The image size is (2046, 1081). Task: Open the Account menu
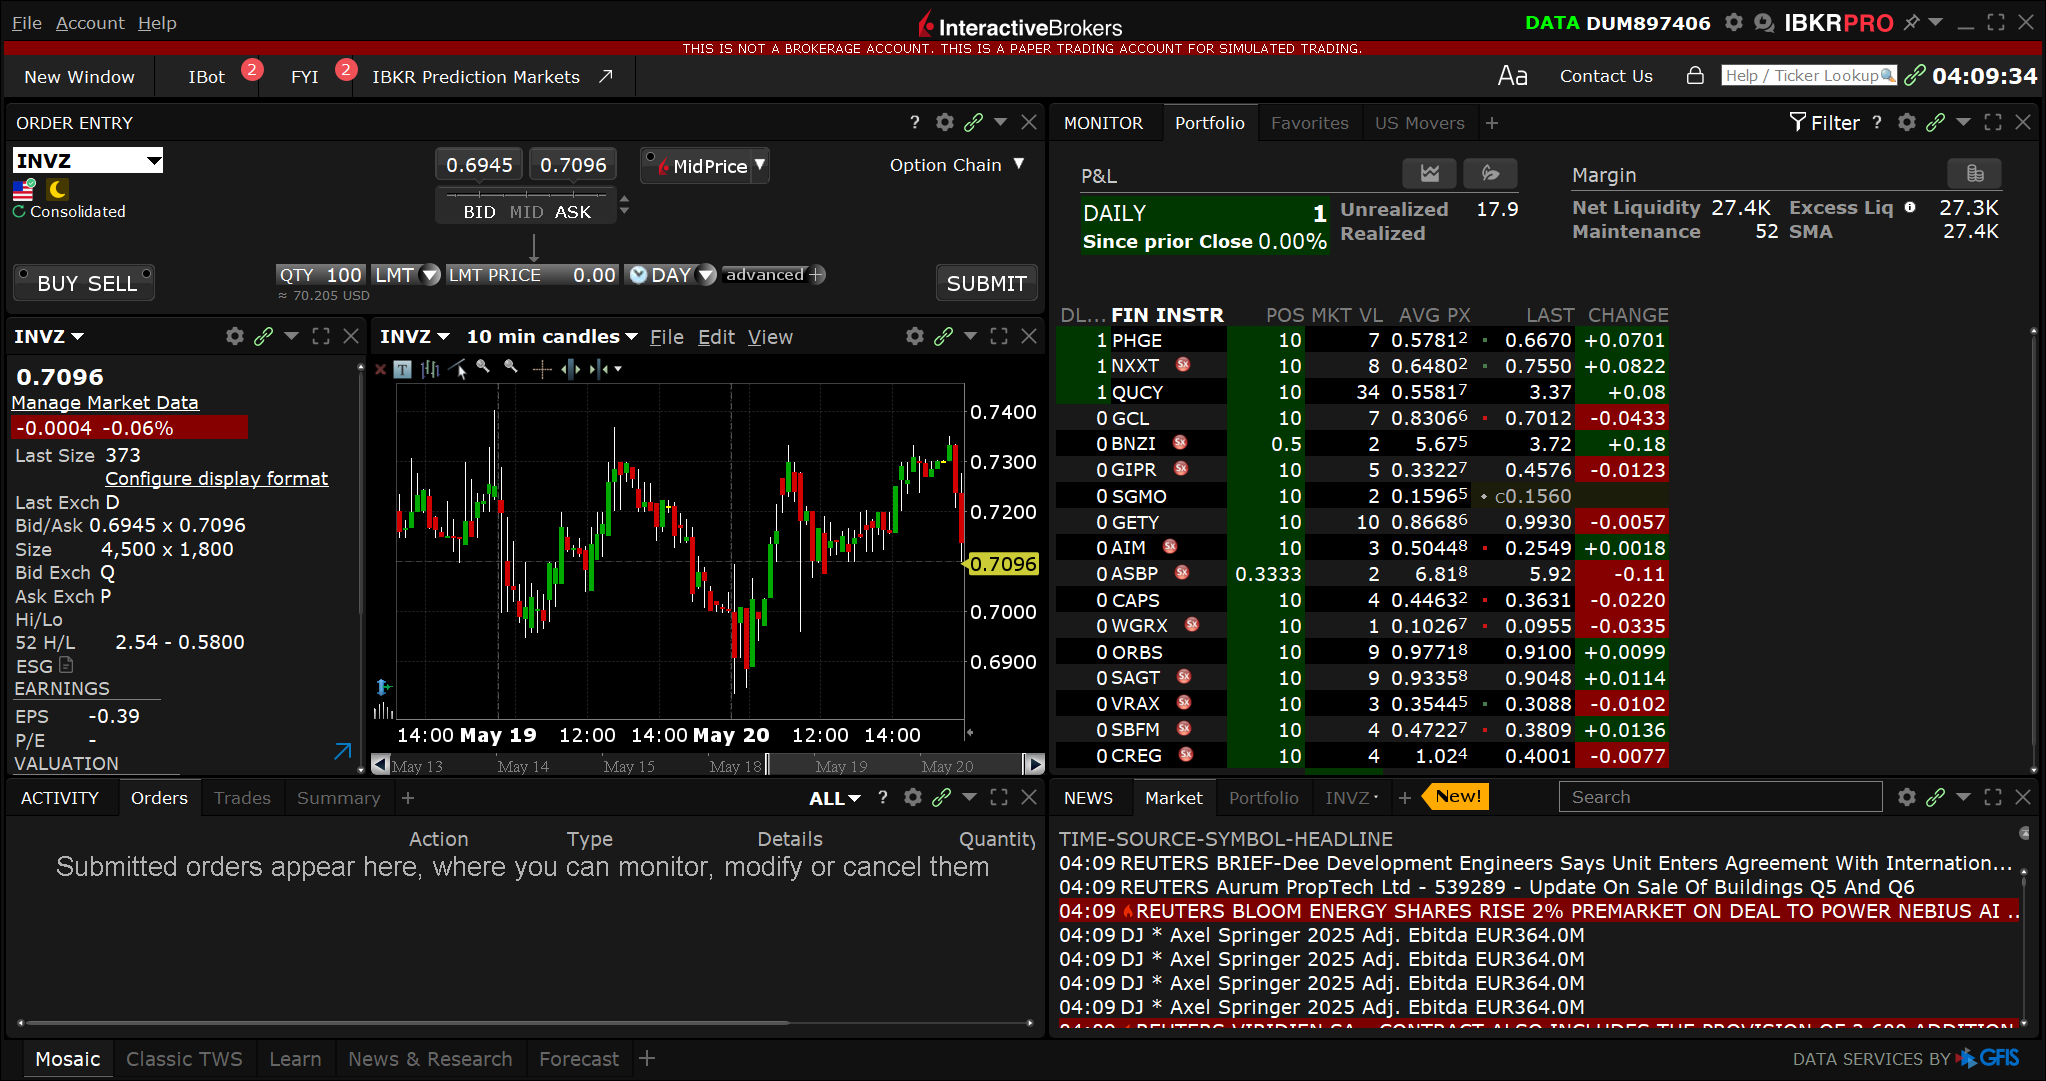tap(90, 22)
